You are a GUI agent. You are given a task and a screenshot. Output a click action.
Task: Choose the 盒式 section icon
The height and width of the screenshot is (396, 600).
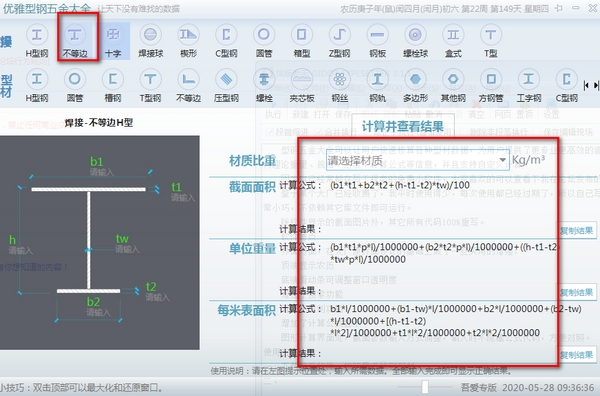(x=453, y=41)
